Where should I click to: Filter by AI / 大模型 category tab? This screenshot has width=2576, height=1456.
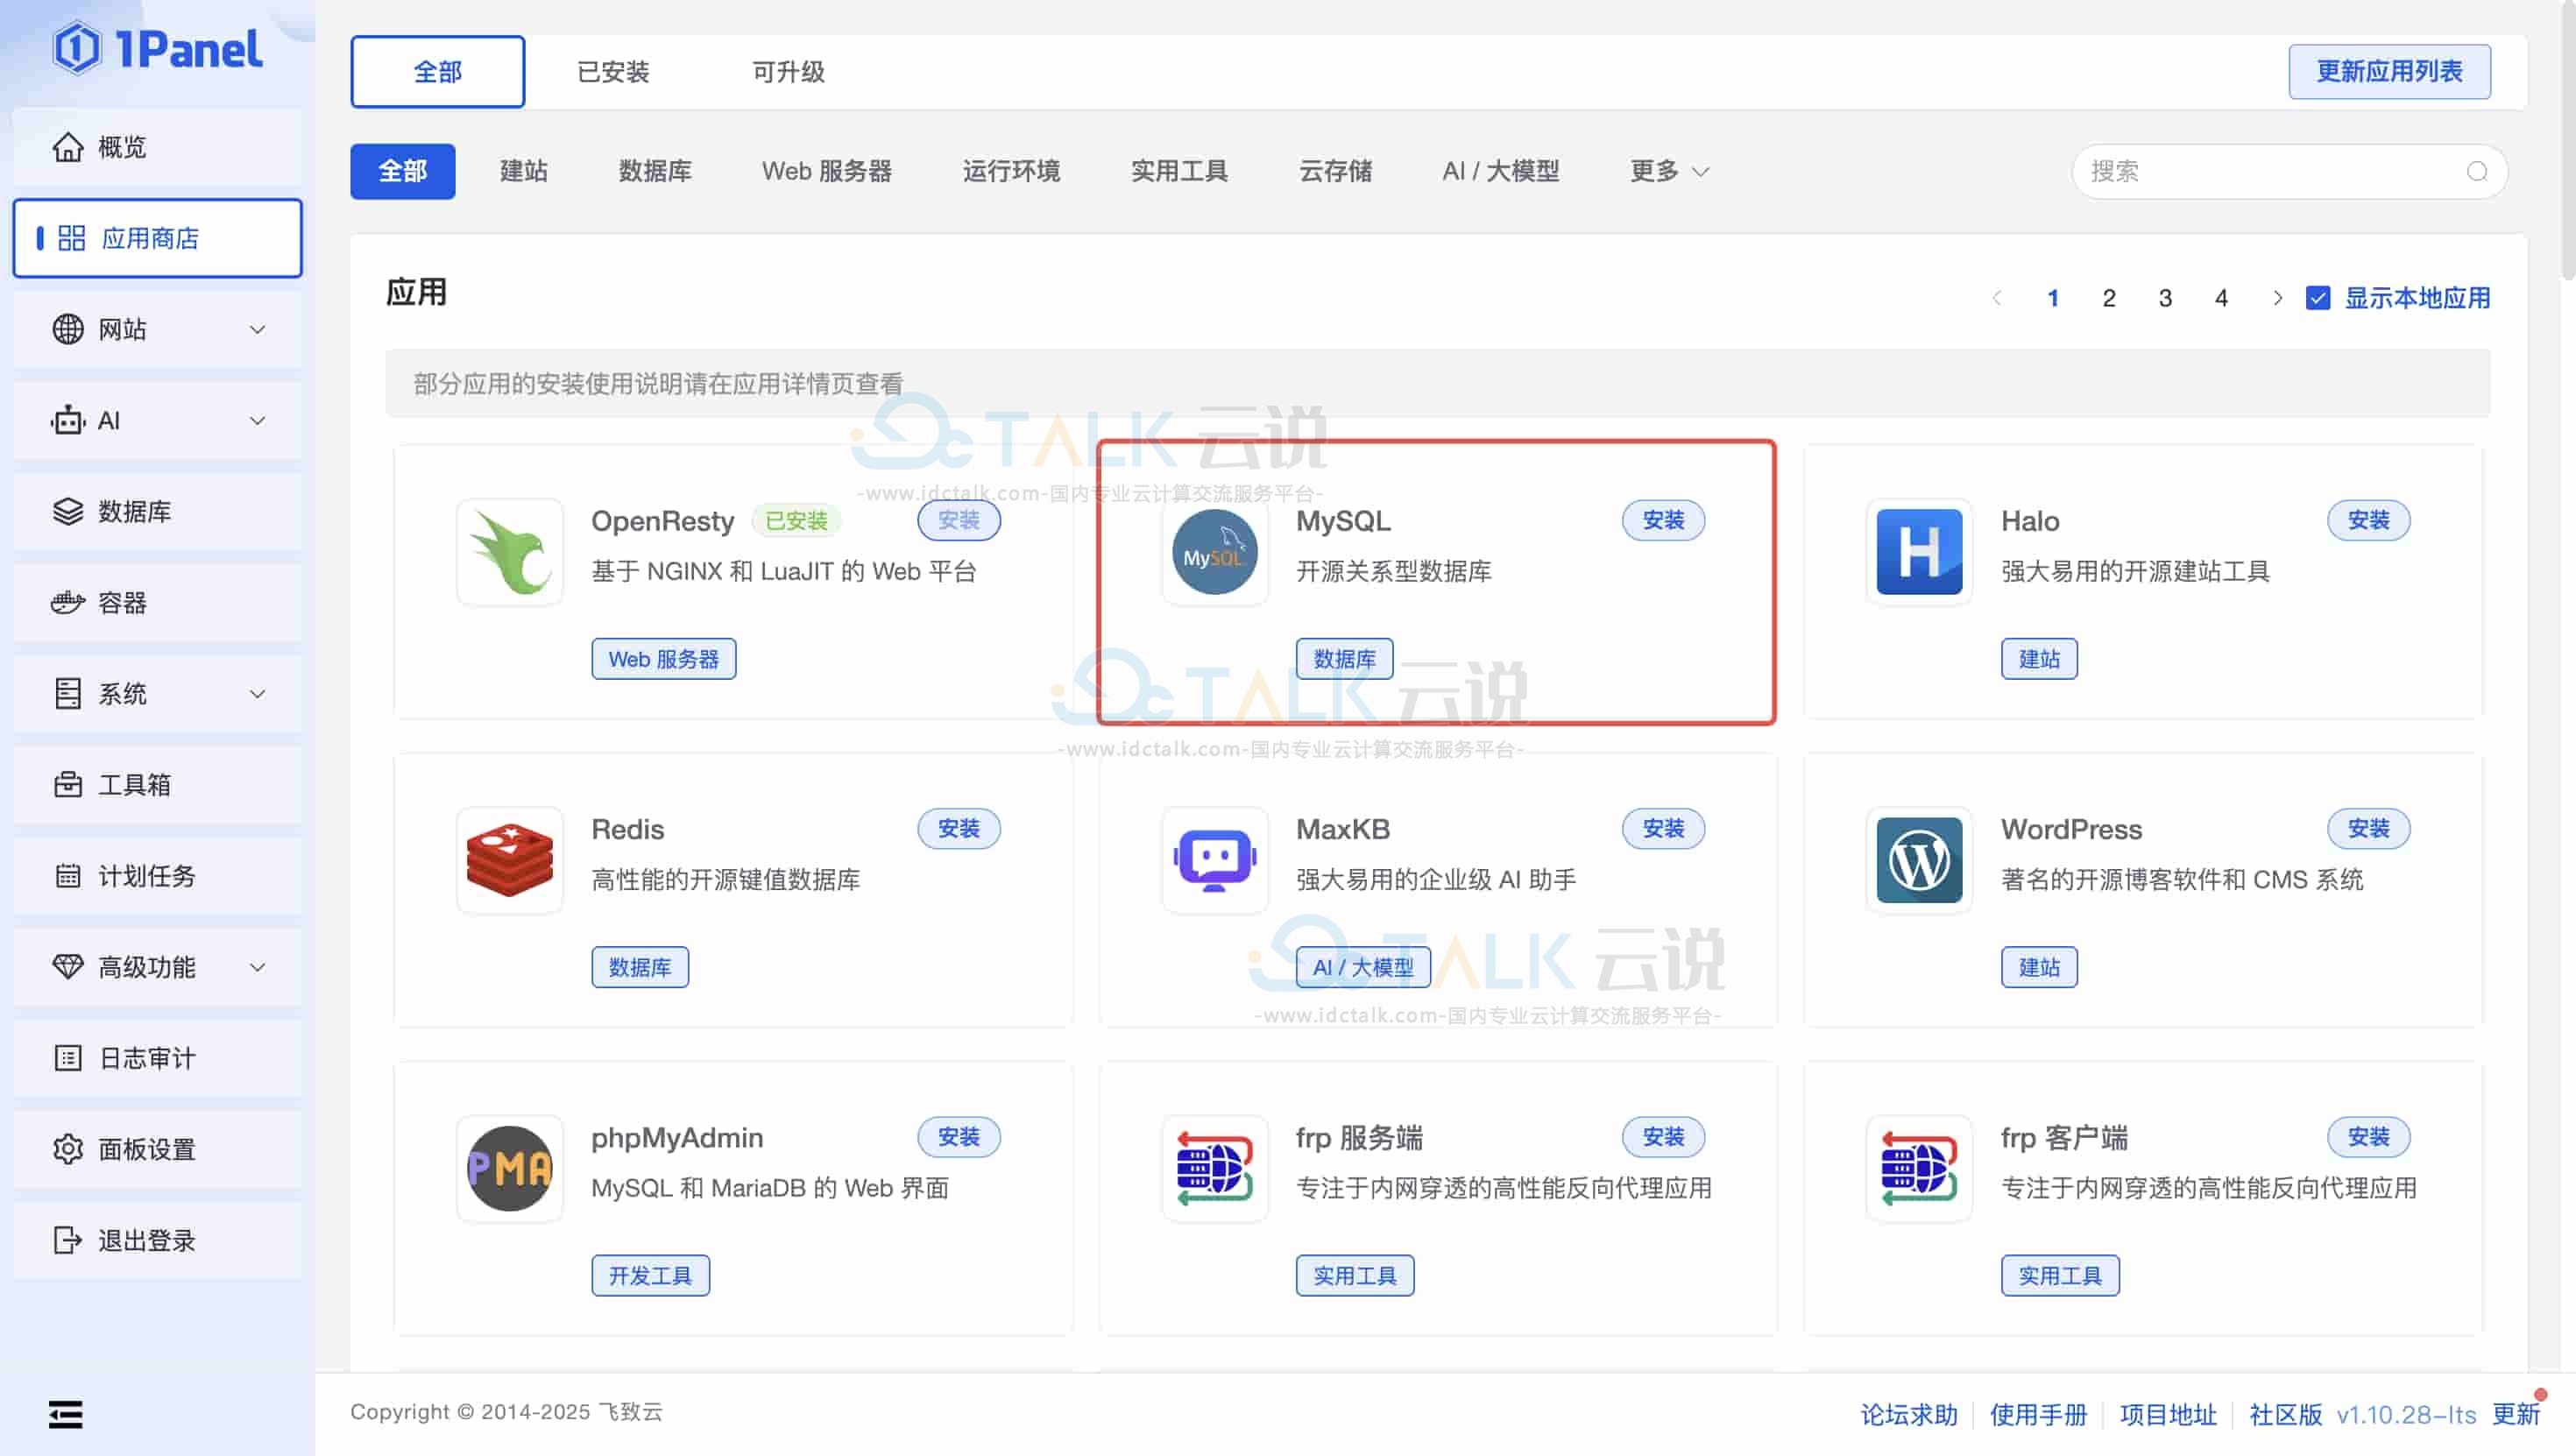1501,172
